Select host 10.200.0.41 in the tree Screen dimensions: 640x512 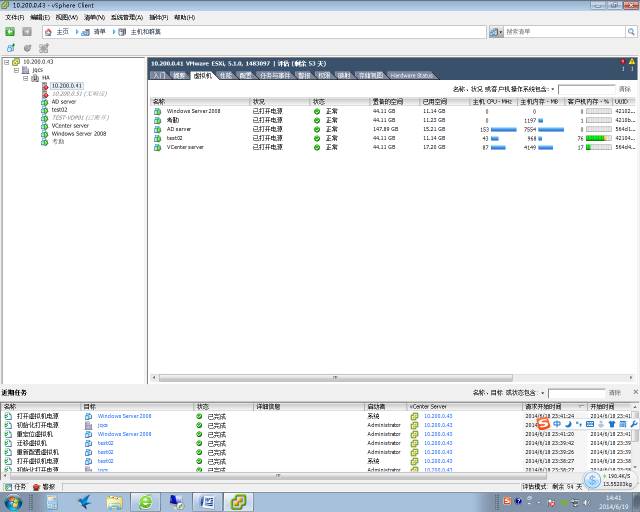[x=67, y=86]
